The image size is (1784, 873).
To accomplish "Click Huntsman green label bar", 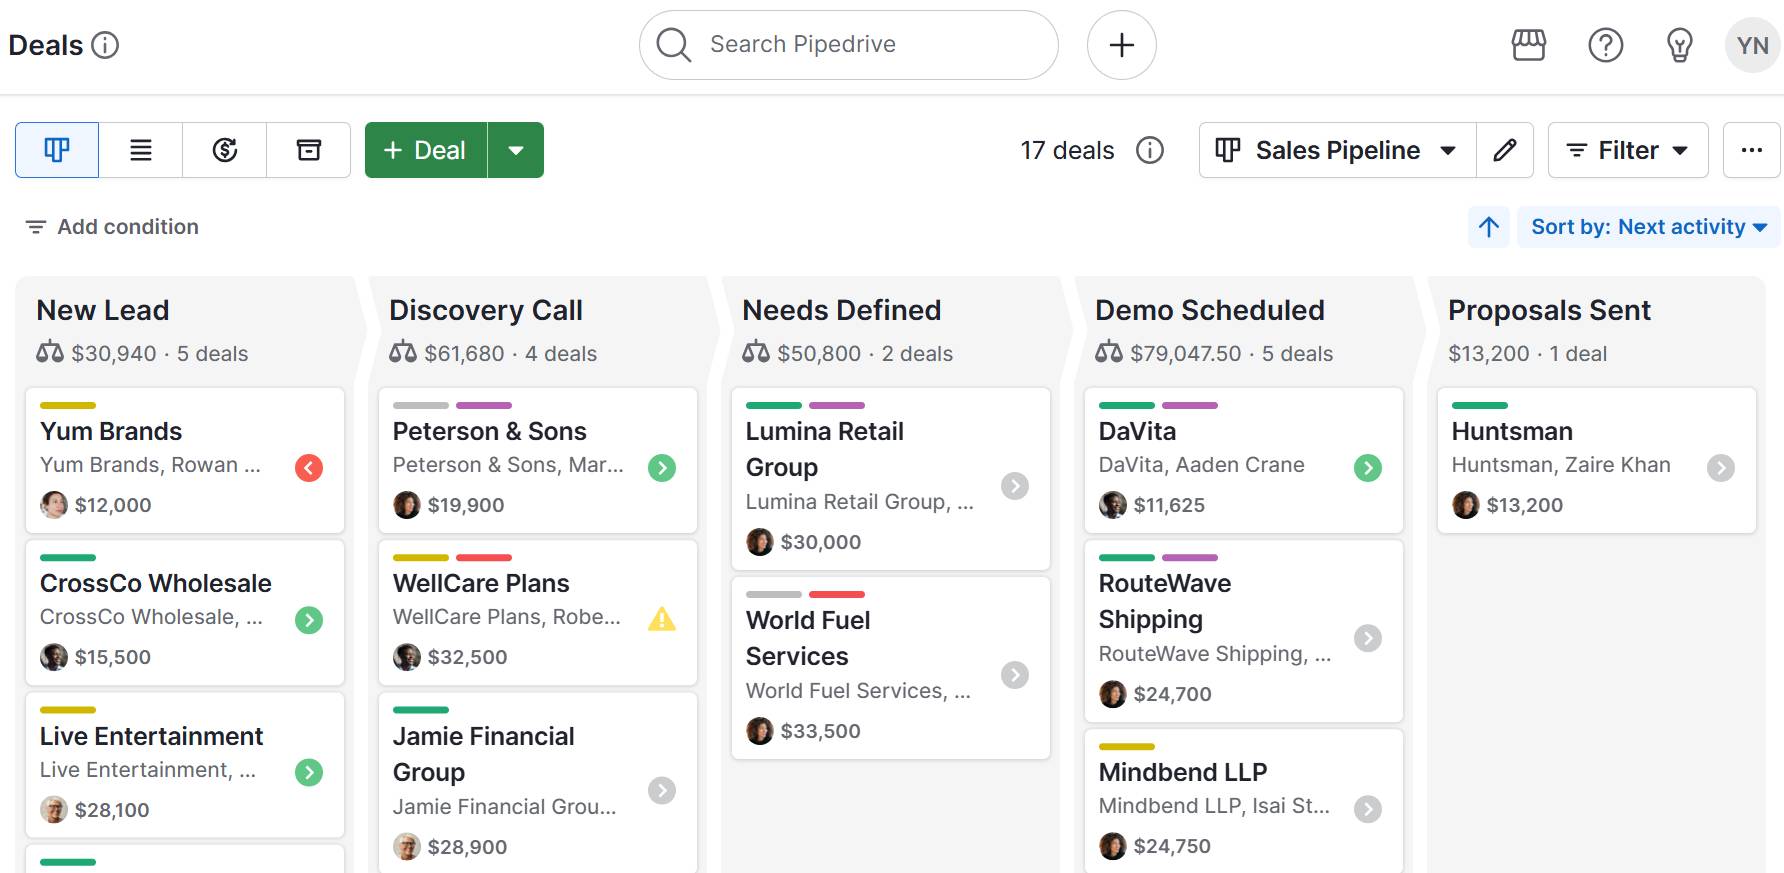I will pos(1480,405).
